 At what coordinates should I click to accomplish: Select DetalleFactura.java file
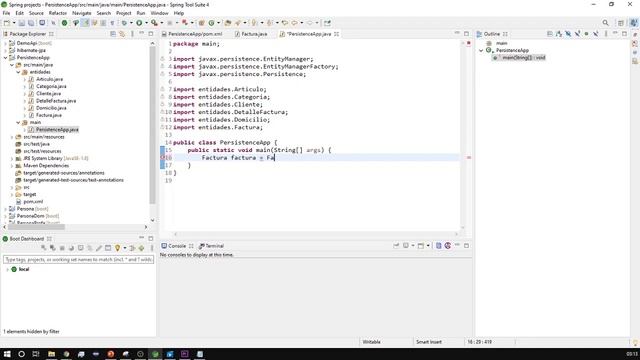56,101
